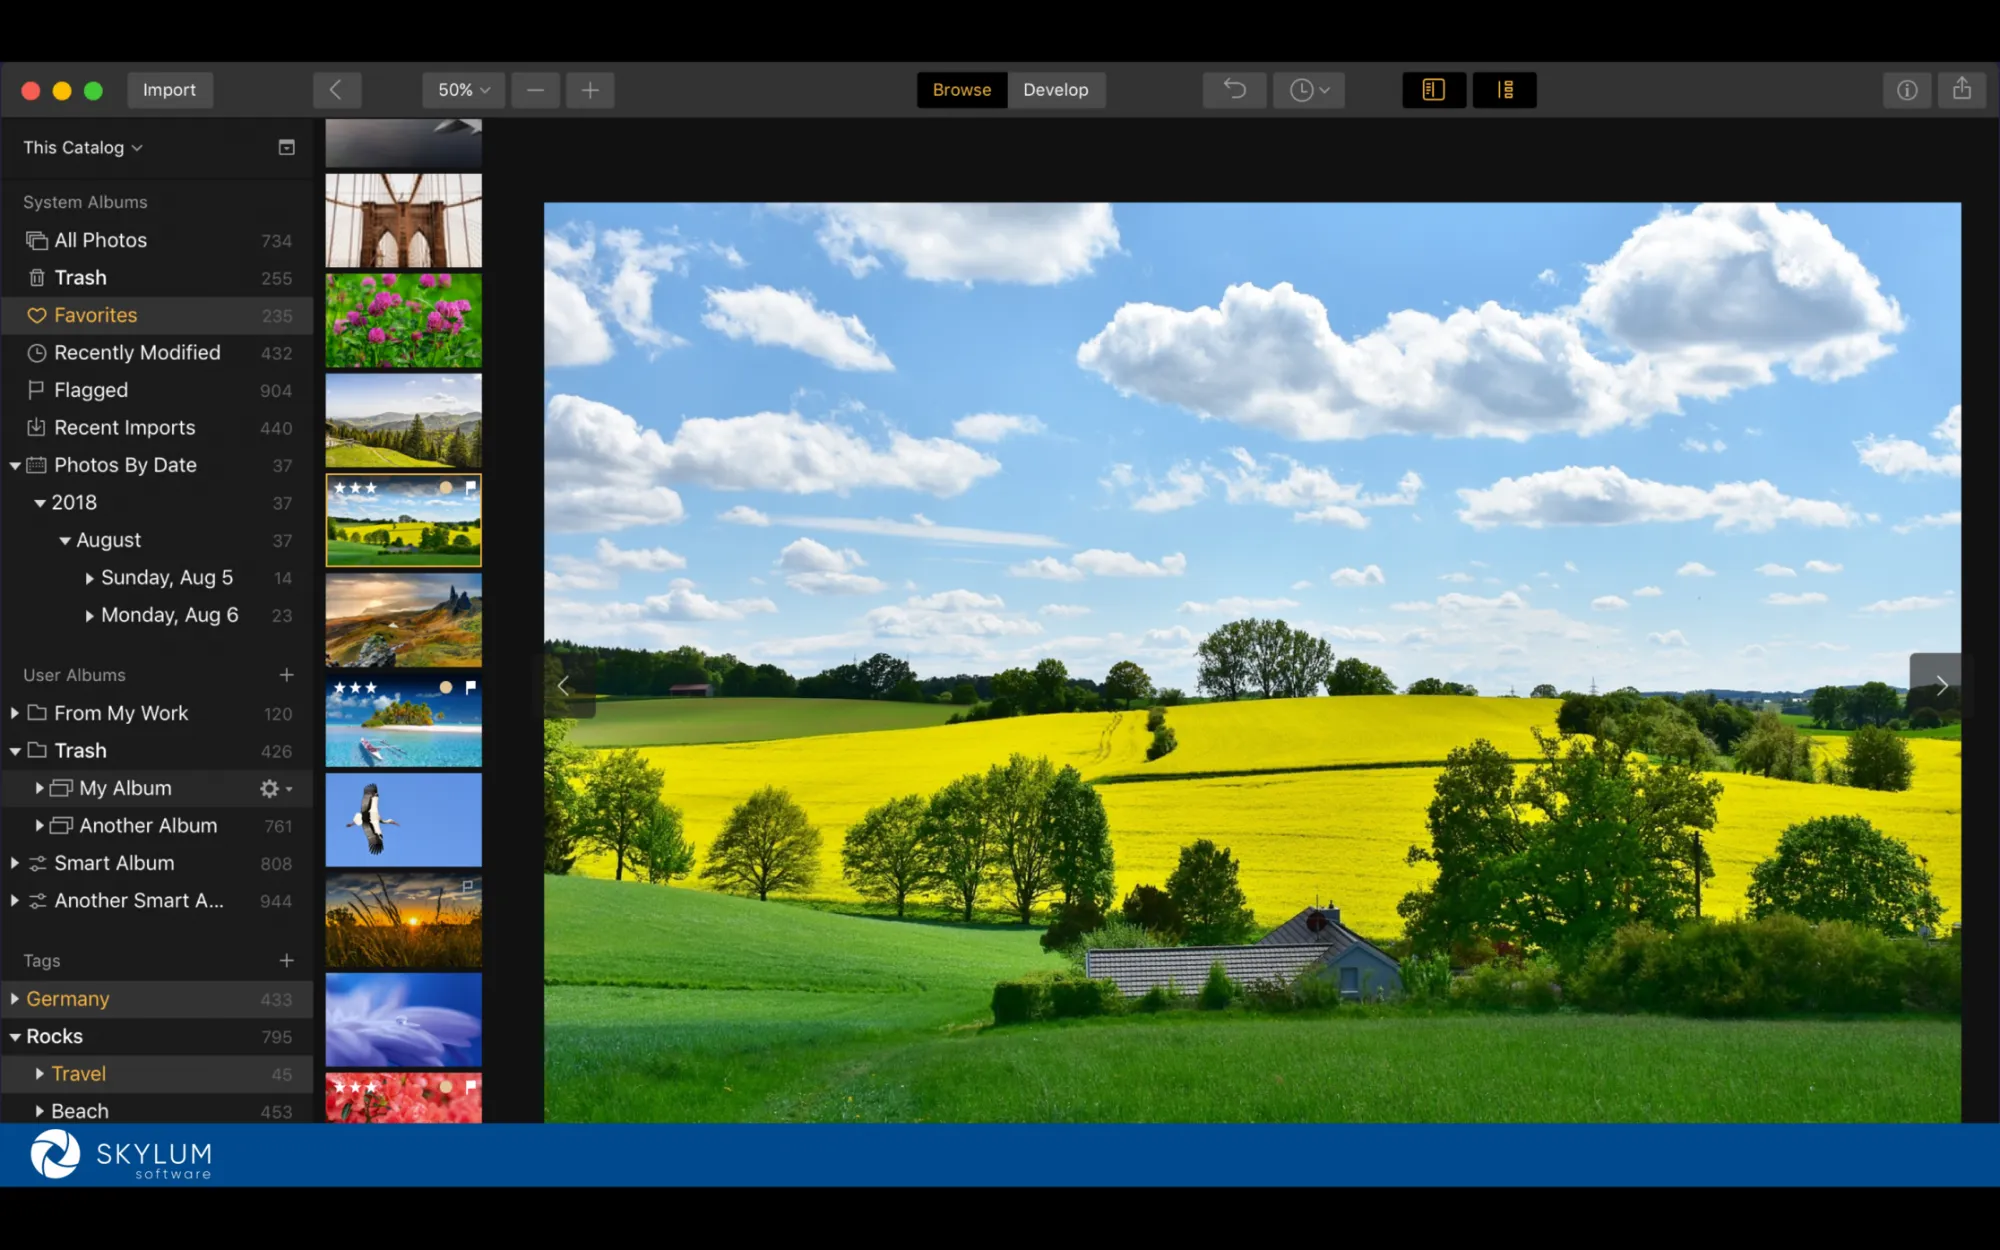Toggle the left library panel

(1433, 90)
